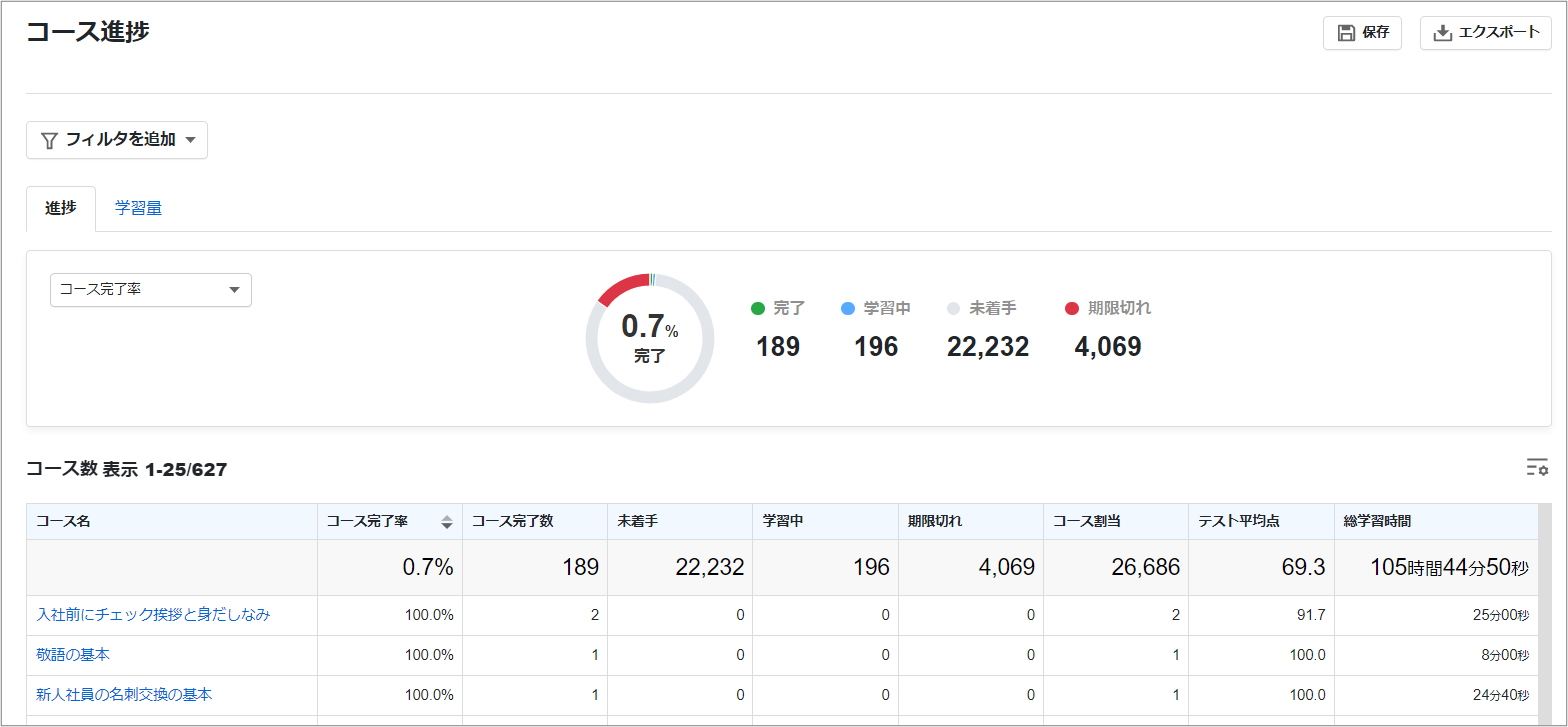The width and height of the screenshot is (1568, 727).
Task: Open 新人社員の名刺交換の基本 course link
Action: click(124, 694)
